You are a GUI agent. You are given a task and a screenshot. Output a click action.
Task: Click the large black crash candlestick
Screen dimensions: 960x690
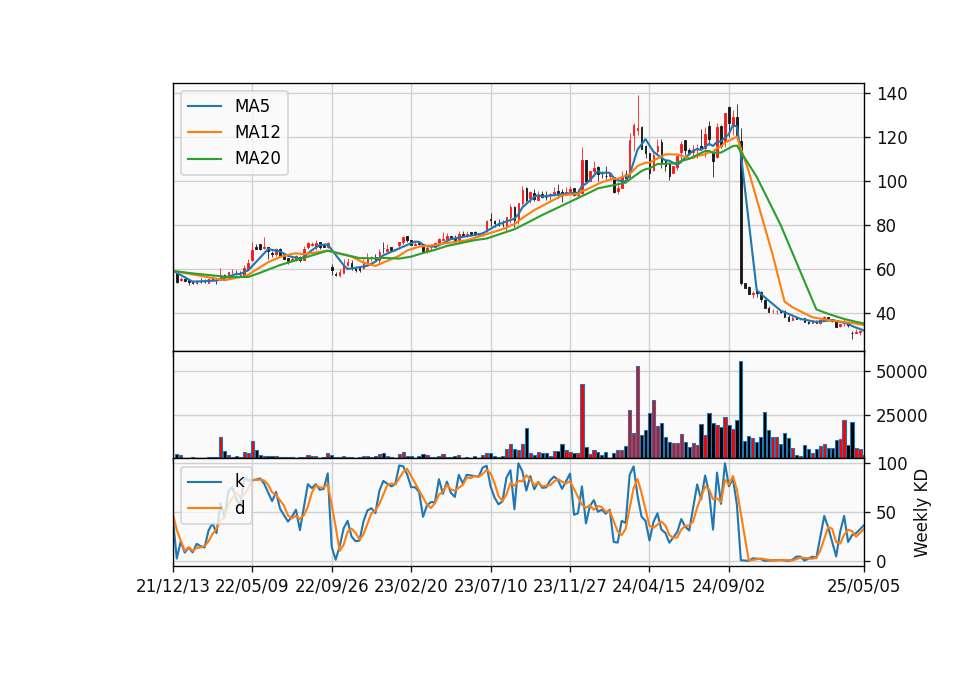click(741, 212)
